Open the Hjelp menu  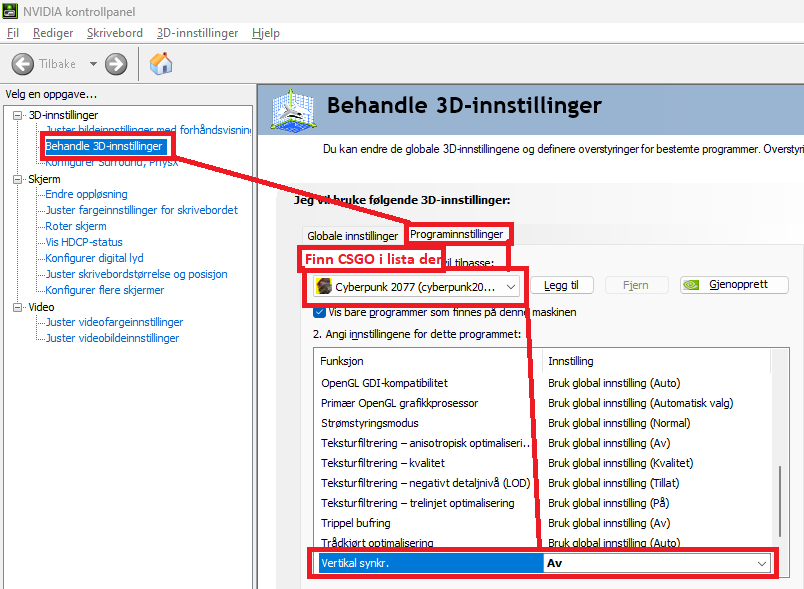pos(266,33)
